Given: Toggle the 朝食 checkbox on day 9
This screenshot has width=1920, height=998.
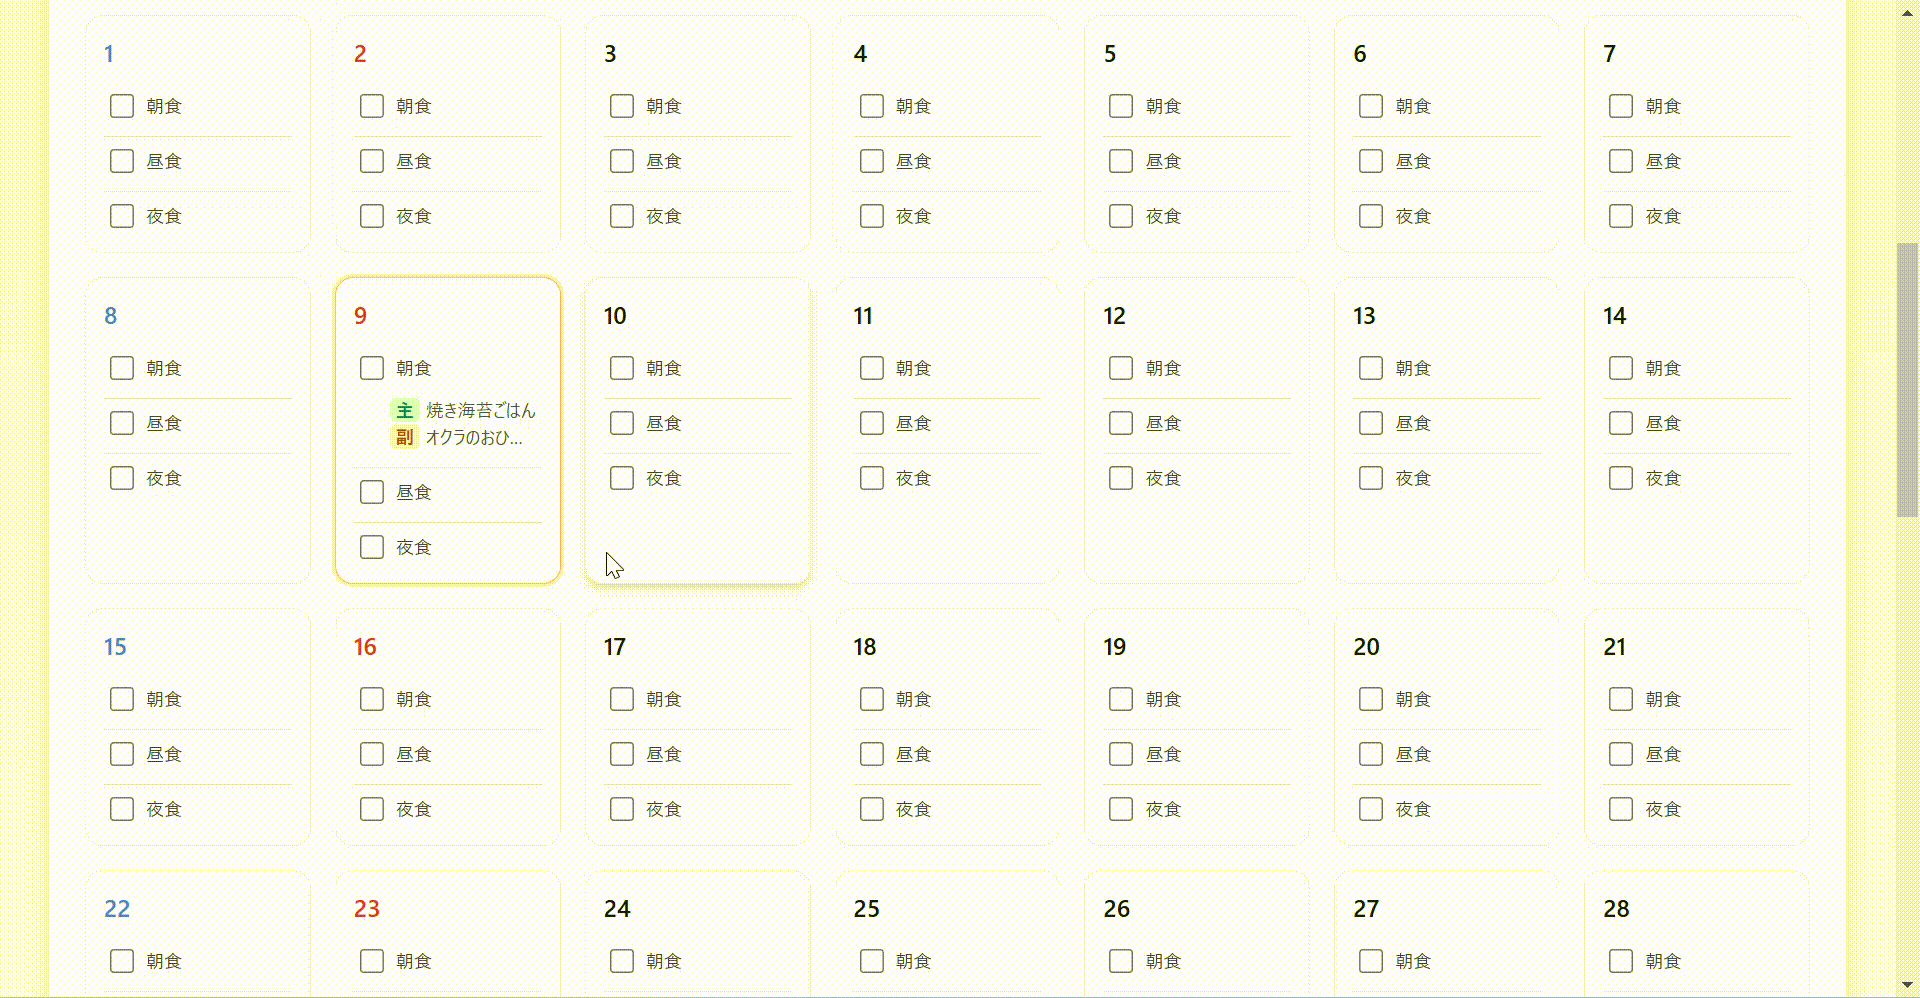Looking at the screenshot, I should (x=372, y=368).
